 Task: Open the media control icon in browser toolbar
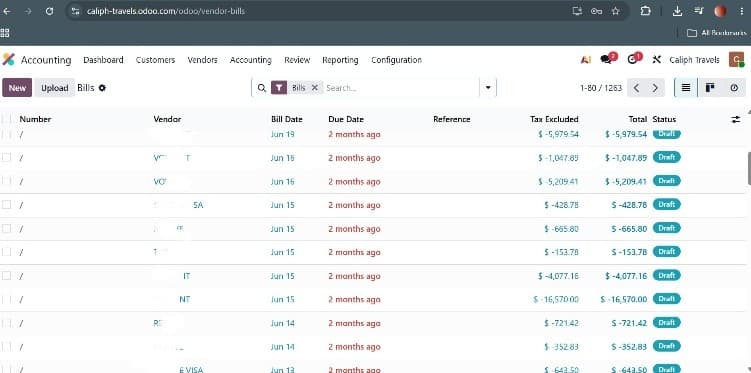pyautogui.click(x=699, y=11)
